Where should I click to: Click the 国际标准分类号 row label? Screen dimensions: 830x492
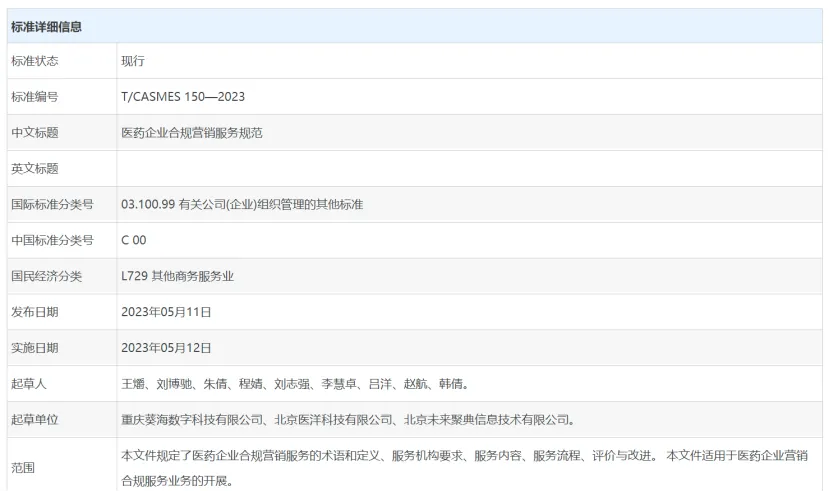tap(52, 205)
